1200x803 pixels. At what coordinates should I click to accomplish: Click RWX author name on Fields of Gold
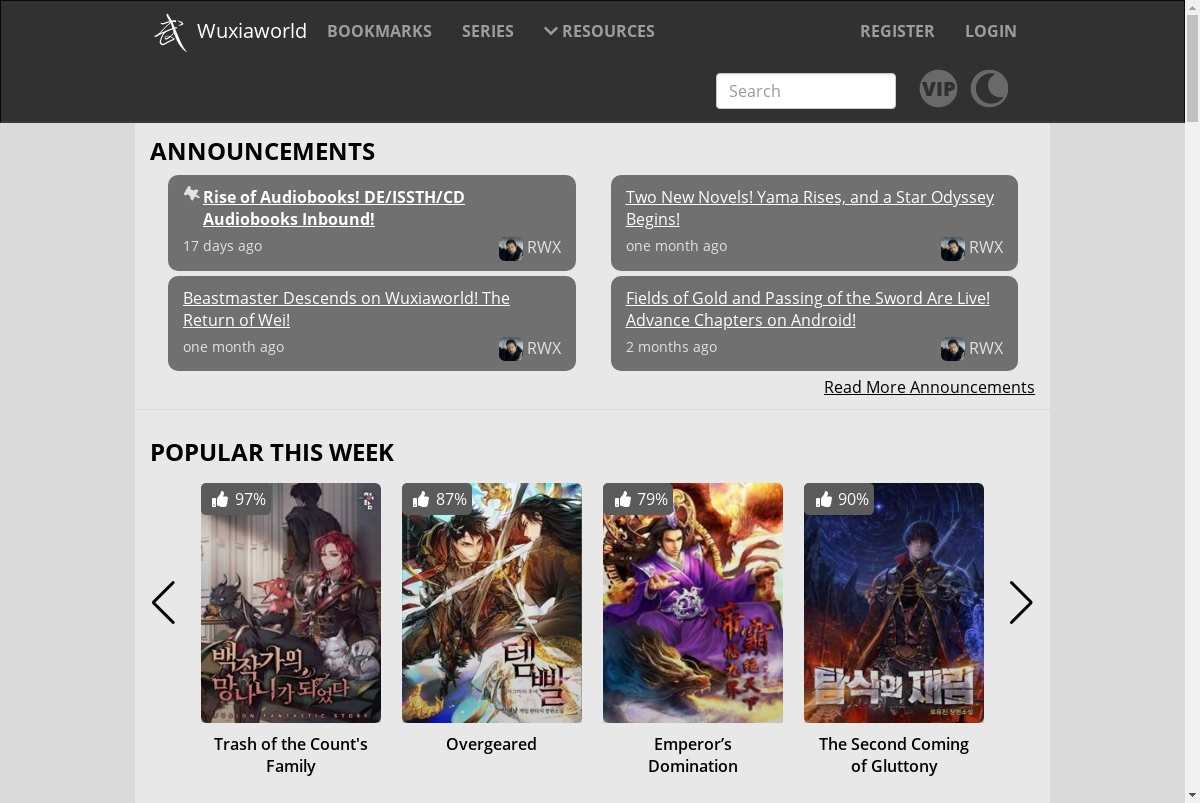[986, 348]
